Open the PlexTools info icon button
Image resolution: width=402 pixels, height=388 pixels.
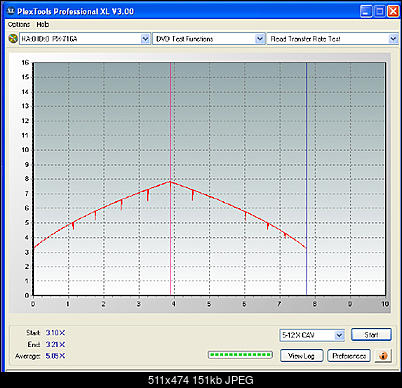(383, 356)
